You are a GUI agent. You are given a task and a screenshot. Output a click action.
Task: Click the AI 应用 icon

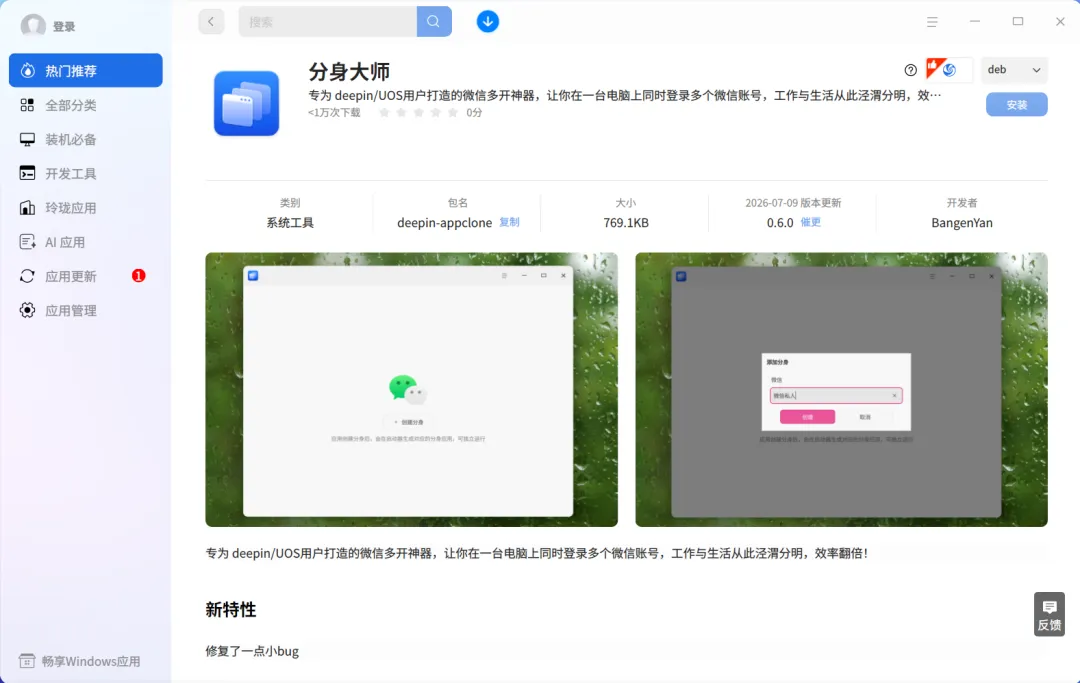pos(28,242)
